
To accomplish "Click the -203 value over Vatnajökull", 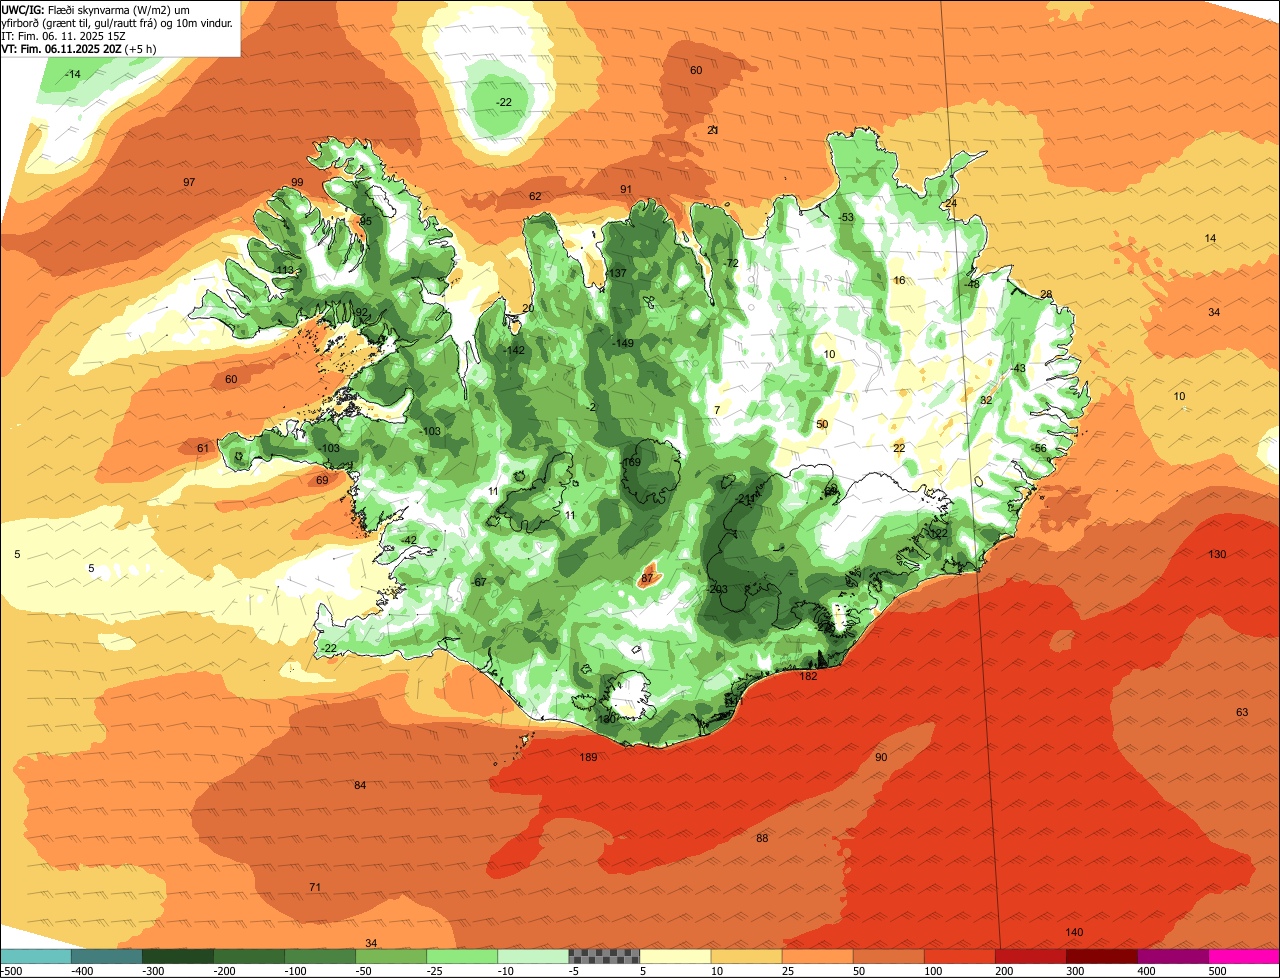I will coord(716,589).
